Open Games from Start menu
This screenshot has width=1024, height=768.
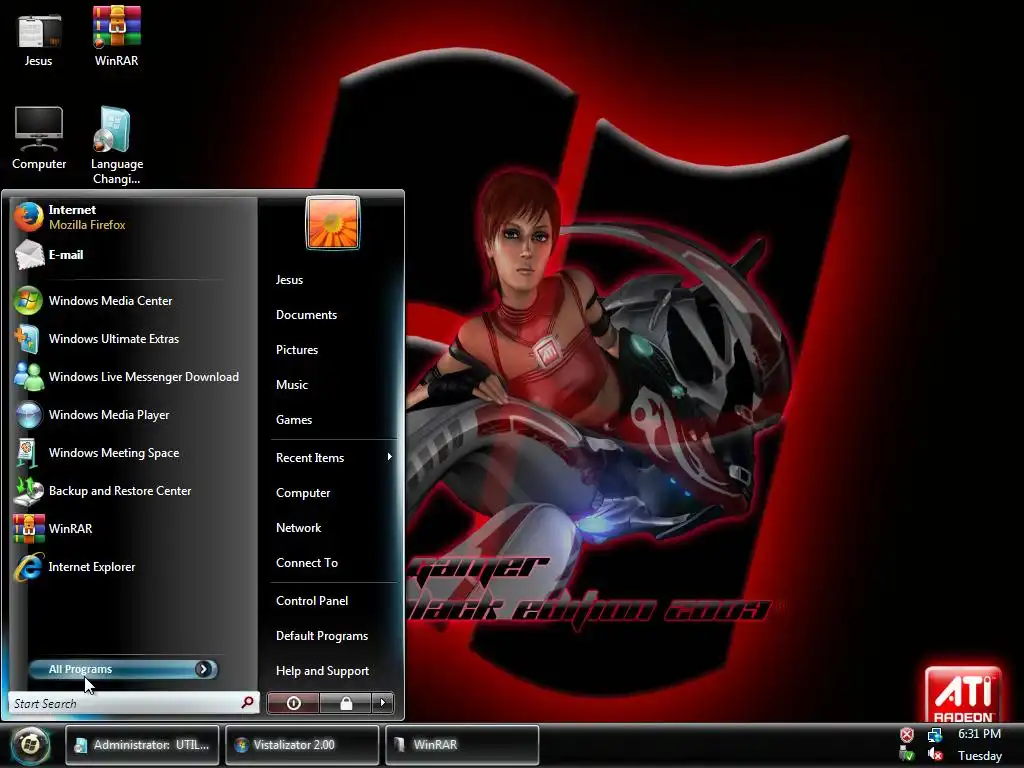[294, 420]
